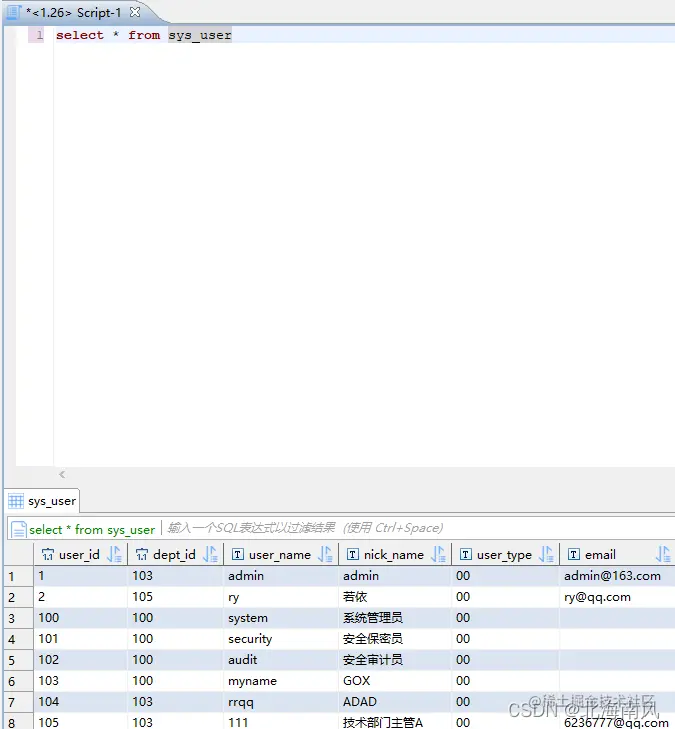Click the user_id column header

(80, 554)
